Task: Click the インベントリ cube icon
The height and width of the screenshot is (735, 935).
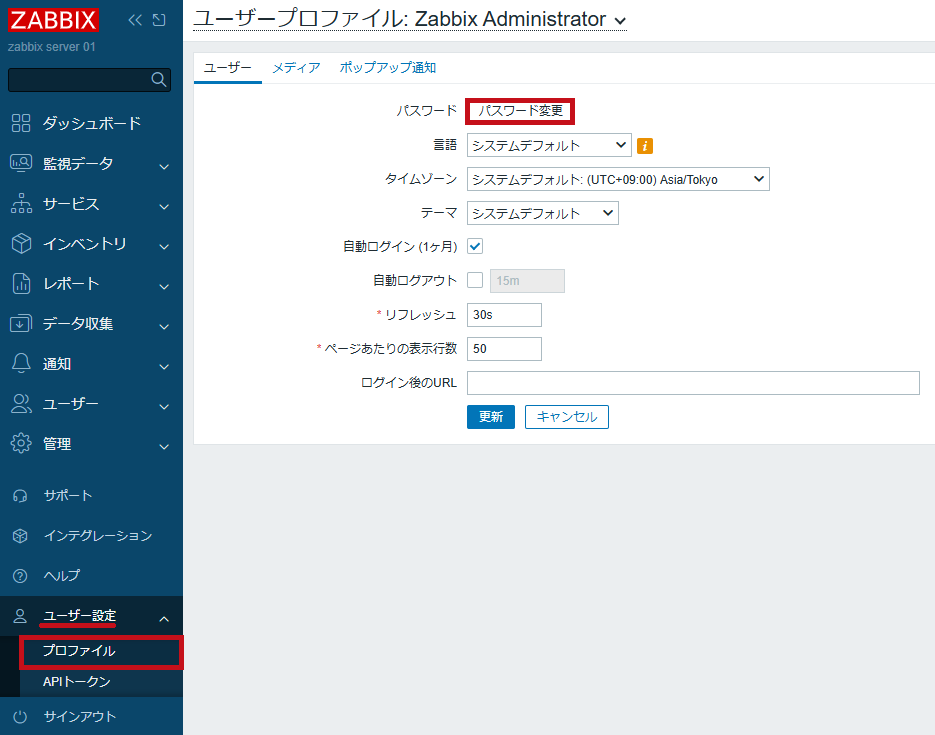Action: point(21,243)
